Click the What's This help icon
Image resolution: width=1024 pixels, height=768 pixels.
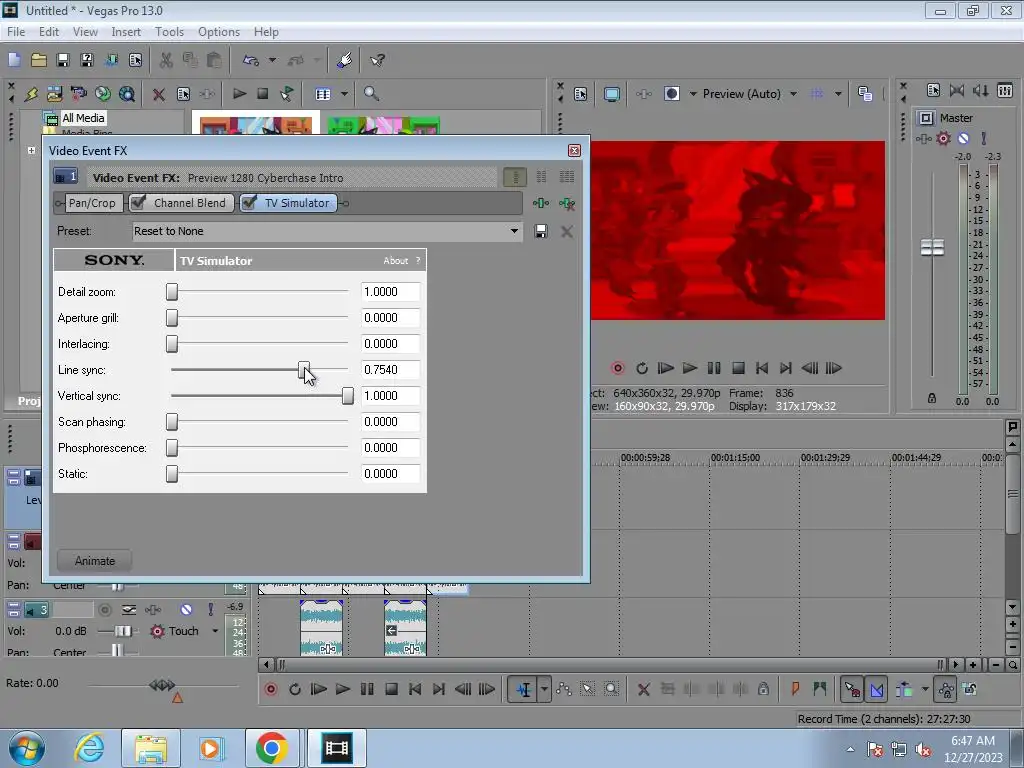[x=377, y=60]
